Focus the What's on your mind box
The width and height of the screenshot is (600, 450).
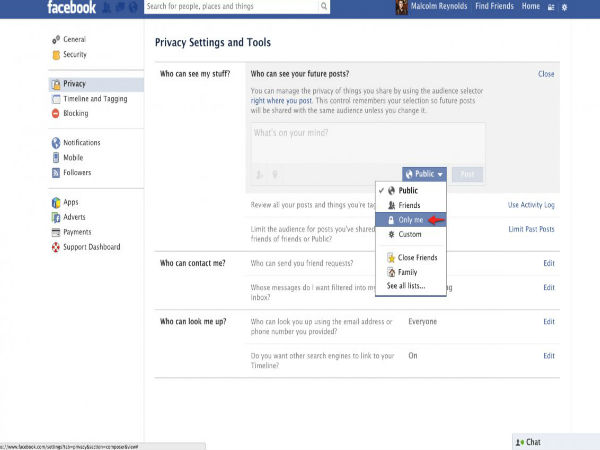(368, 143)
